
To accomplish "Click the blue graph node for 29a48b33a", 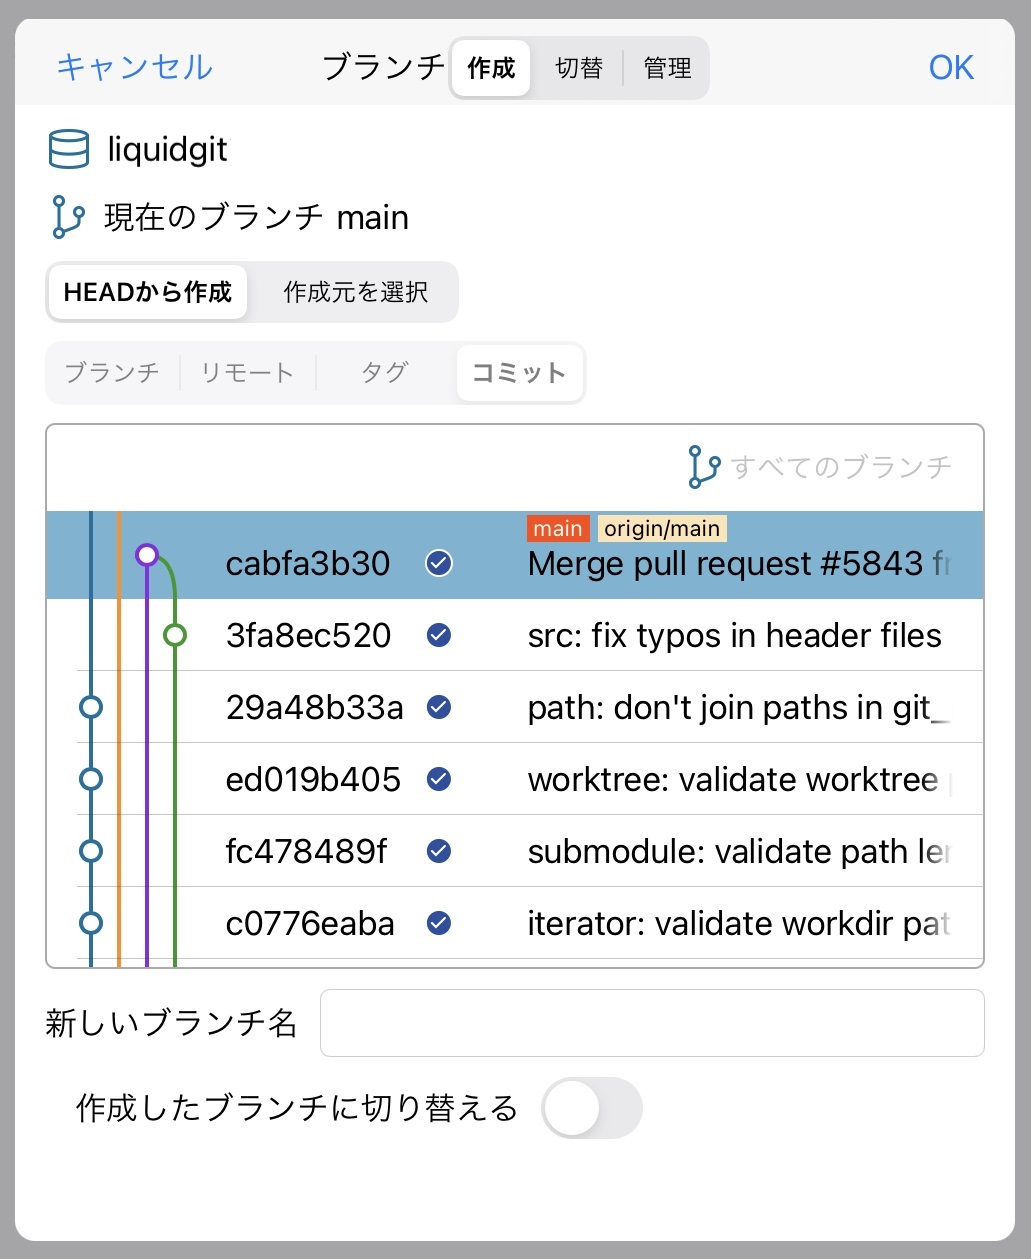I will [x=91, y=707].
